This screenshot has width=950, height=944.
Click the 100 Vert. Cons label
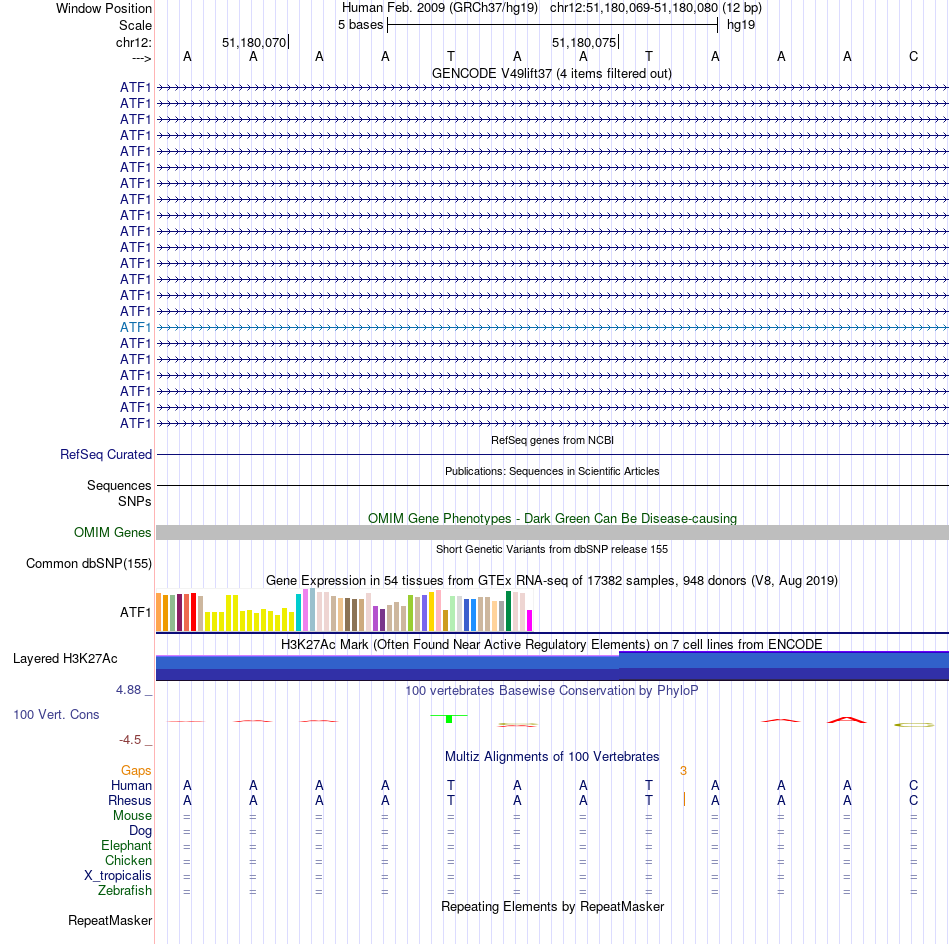pyautogui.click(x=56, y=714)
